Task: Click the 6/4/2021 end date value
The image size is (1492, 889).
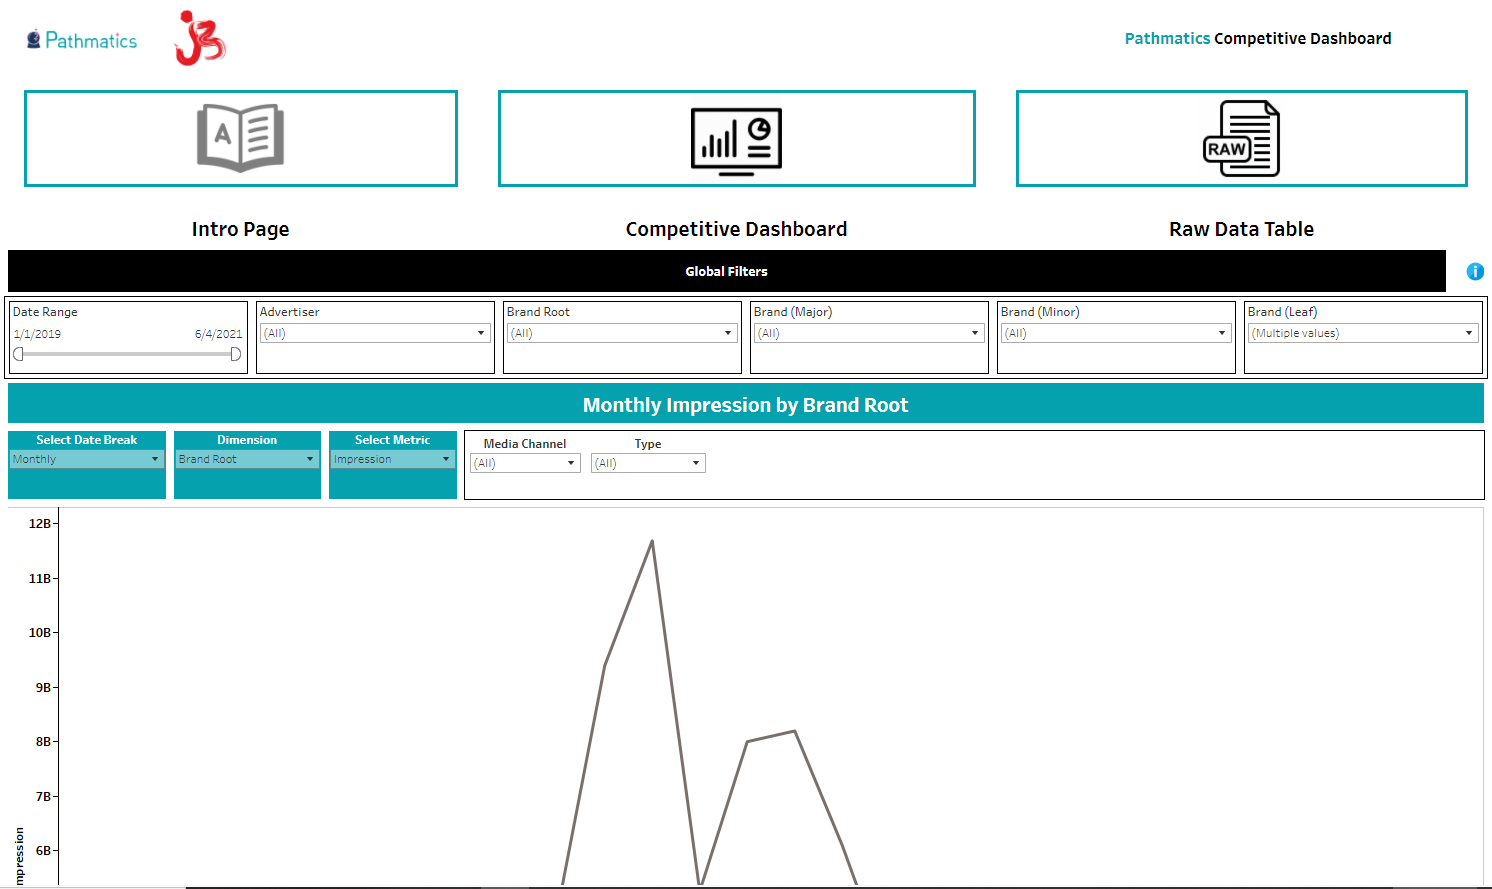Action: (218, 334)
